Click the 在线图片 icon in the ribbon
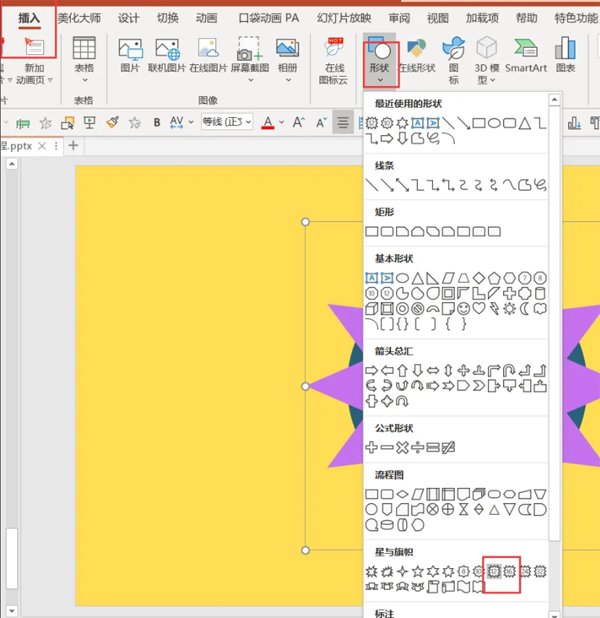 (208, 55)
